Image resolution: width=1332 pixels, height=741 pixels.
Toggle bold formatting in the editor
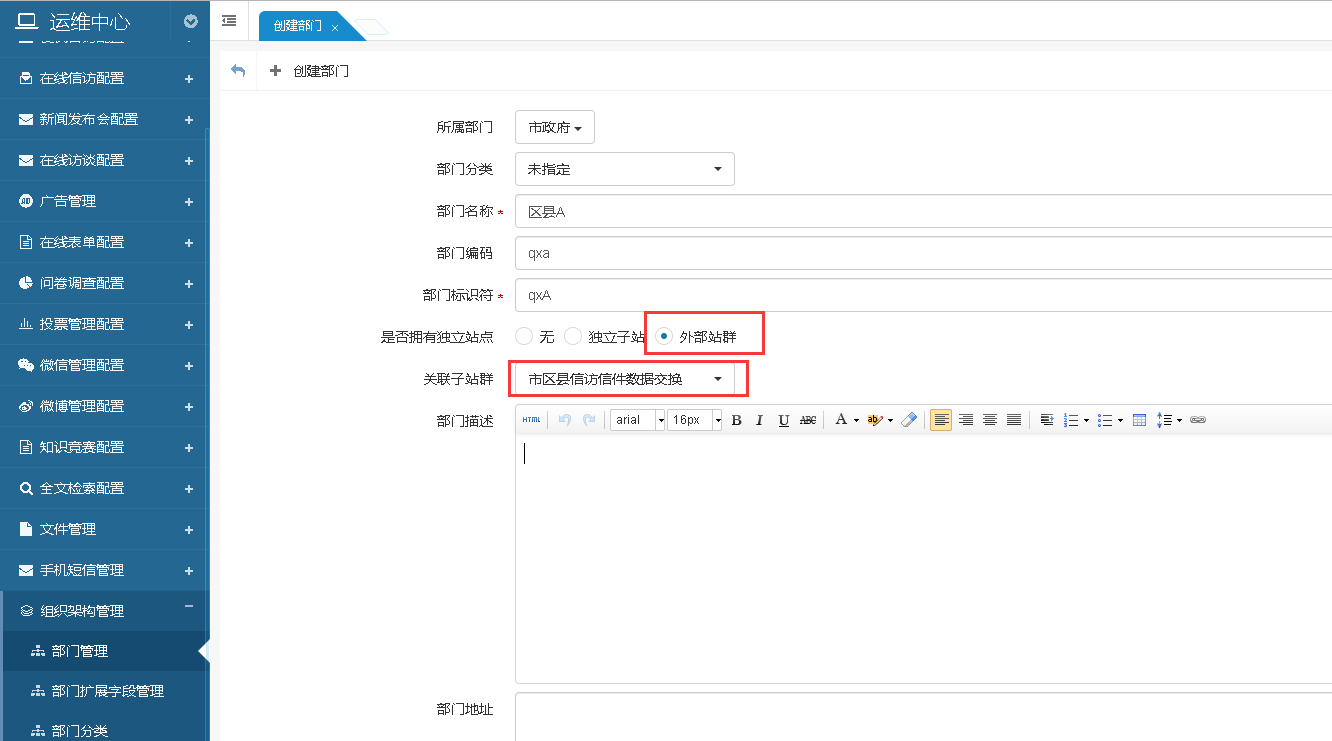(736, 420)
